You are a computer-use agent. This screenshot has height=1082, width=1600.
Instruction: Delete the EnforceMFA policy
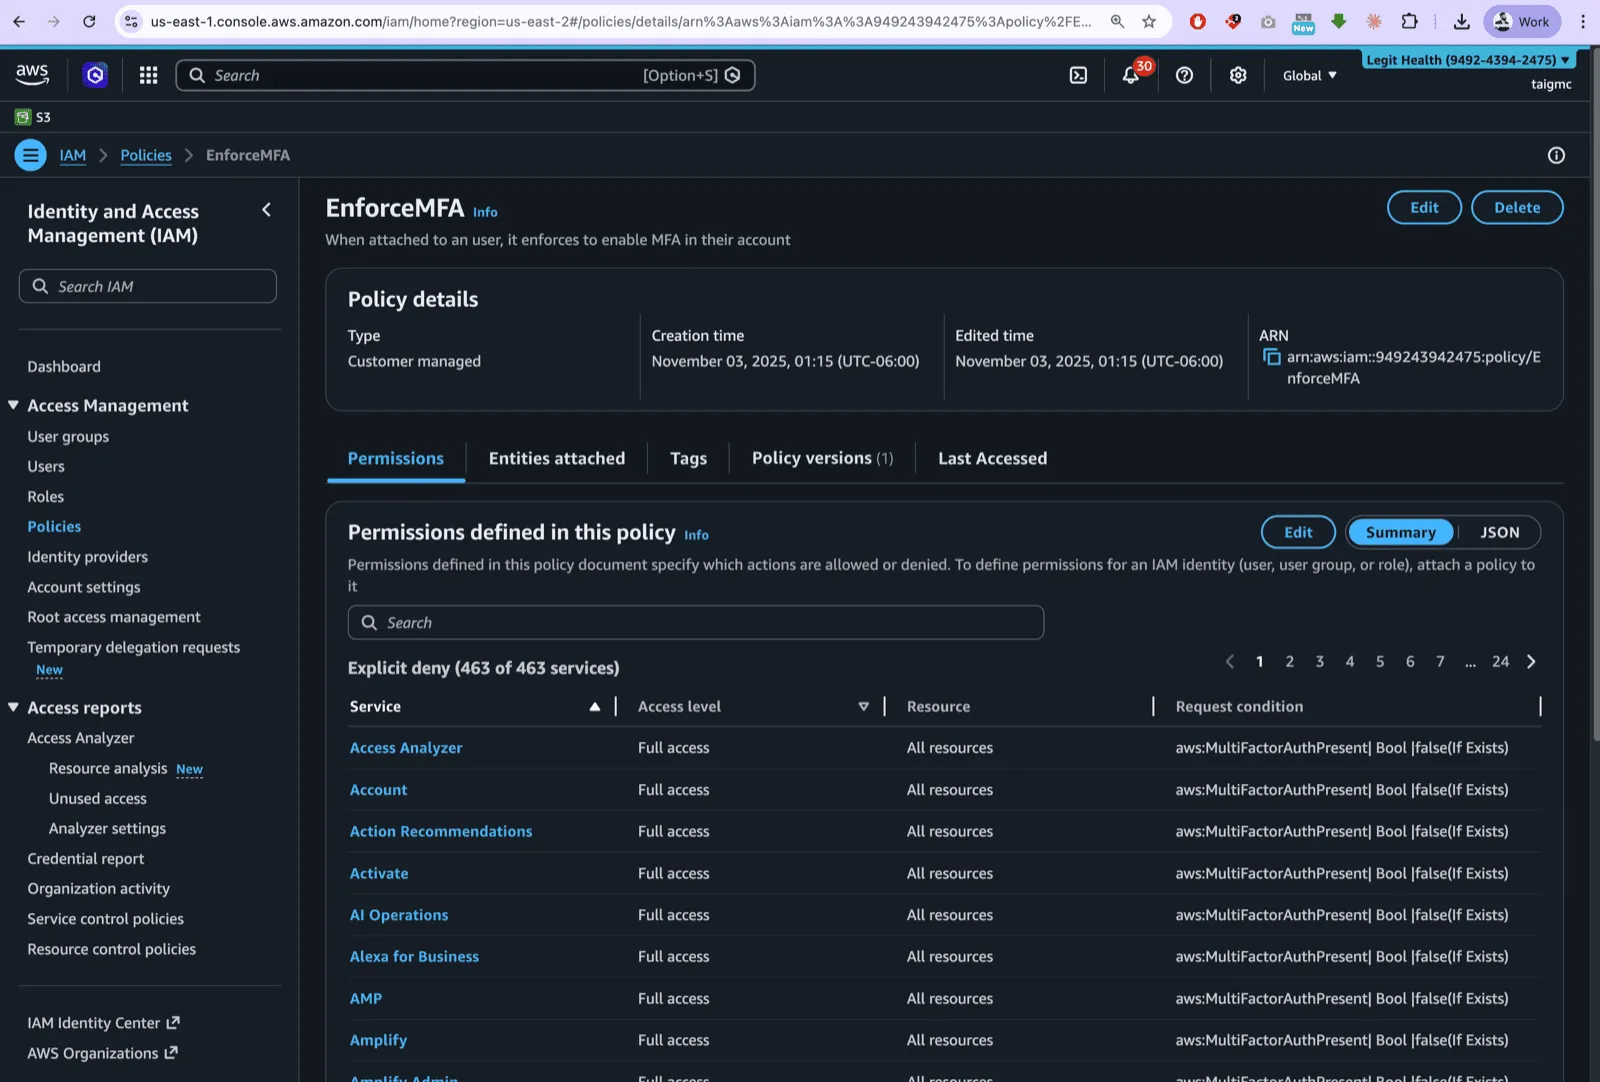pyautogui.click(x=1517, y=207)
